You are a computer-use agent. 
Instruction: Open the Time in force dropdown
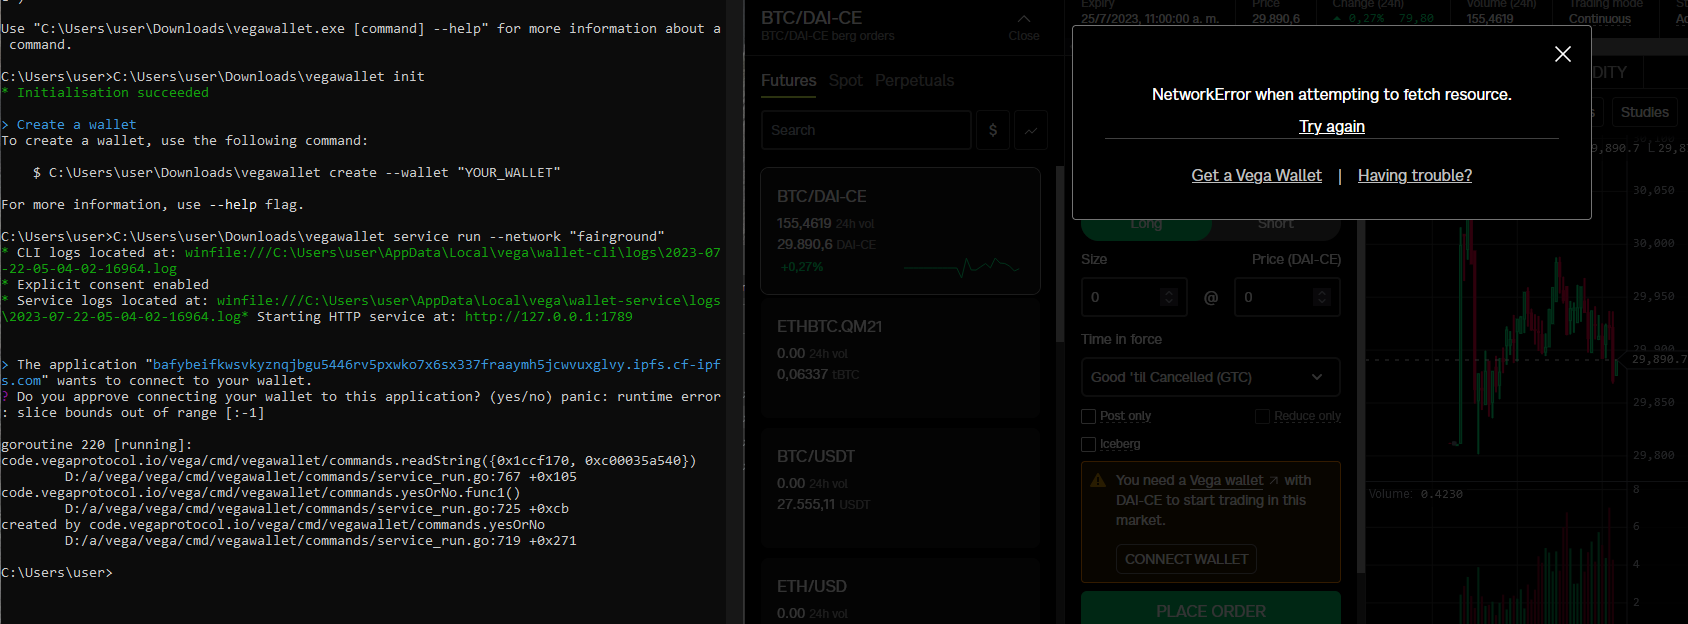click(x=1210, y=377)
